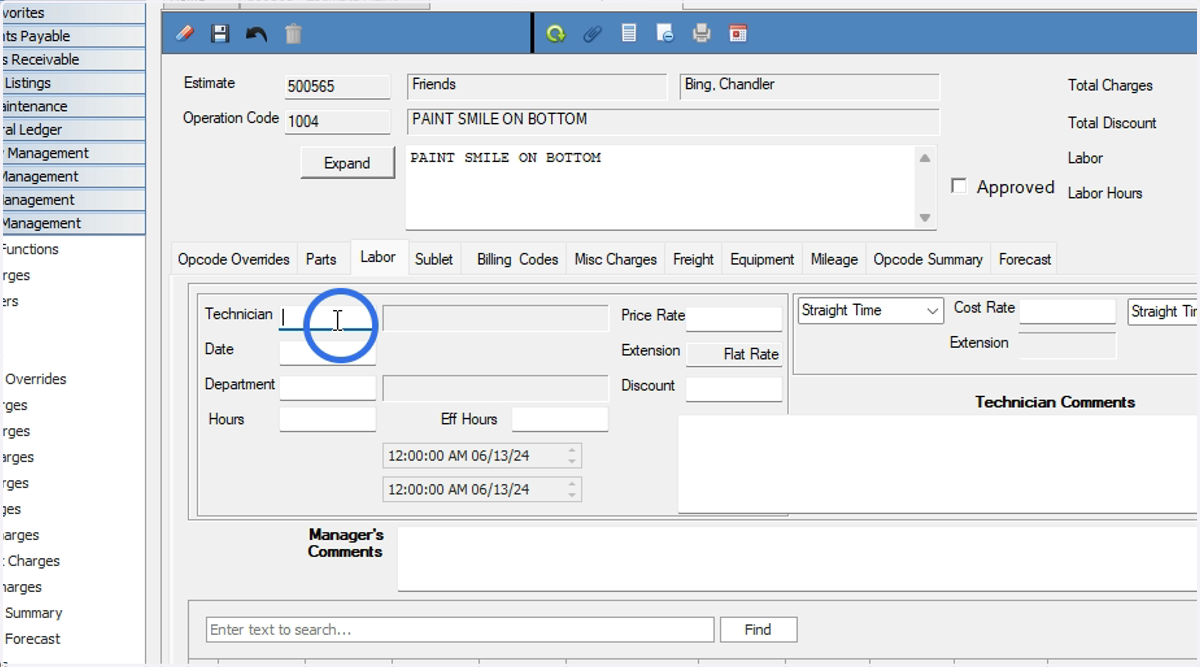The image size is (1200, 667).
Task: Go to the Misc Charges tab
Action: [x=616, y=259]
